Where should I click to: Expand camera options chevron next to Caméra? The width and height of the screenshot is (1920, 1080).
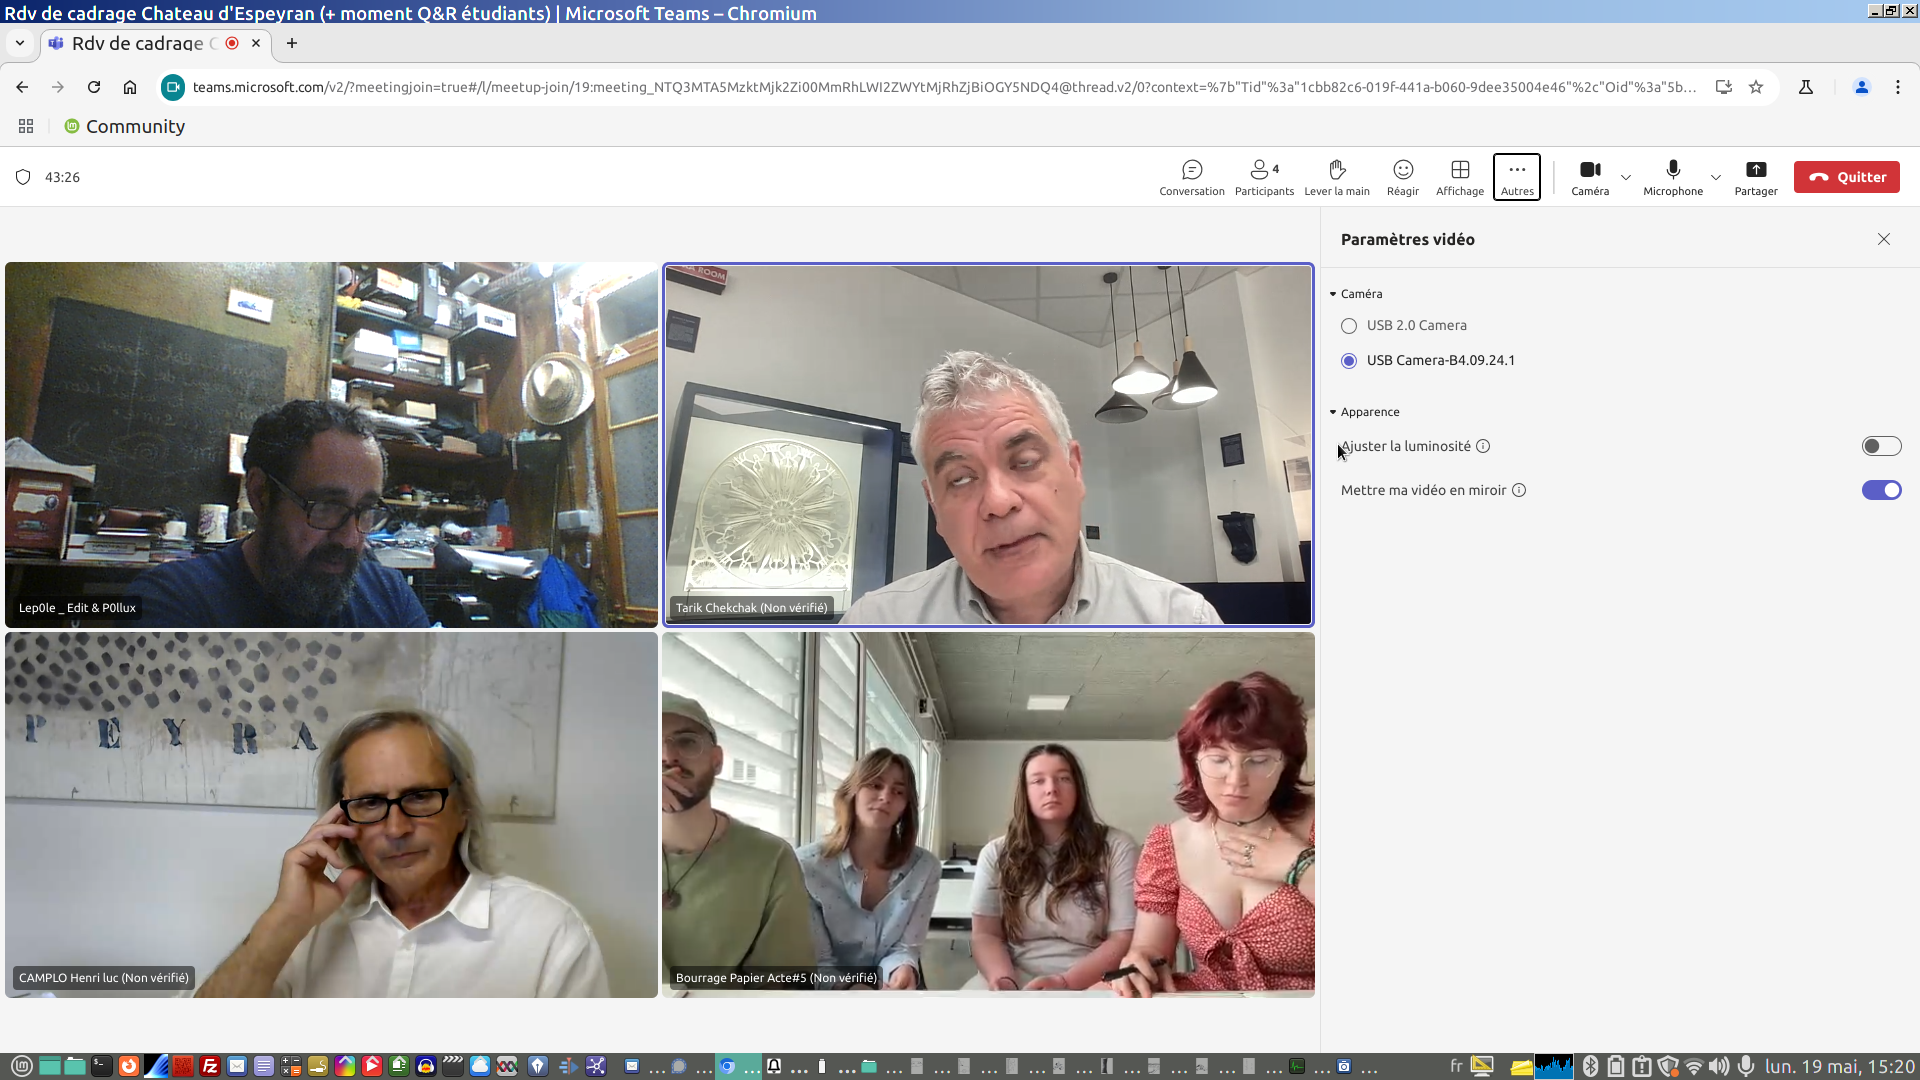(x=1626, y=177)
